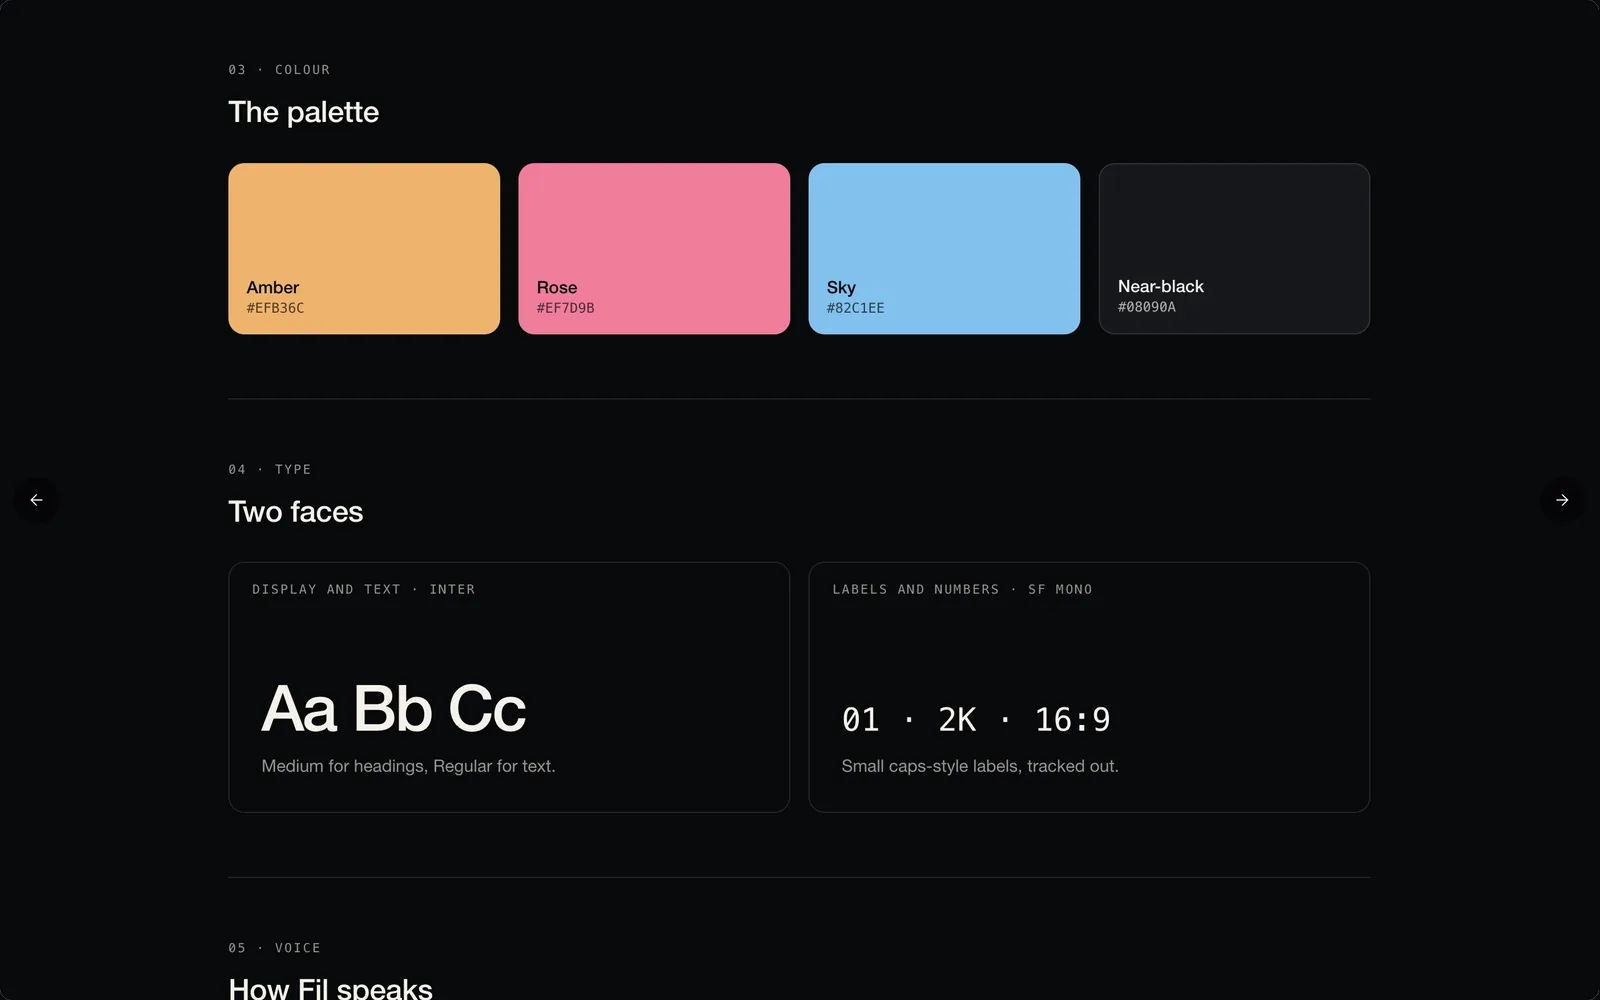Open the Labels and Numbers SF Mono card
The width and height of the screenshot is (1600, 1000).
click(x=1089, y=687)
